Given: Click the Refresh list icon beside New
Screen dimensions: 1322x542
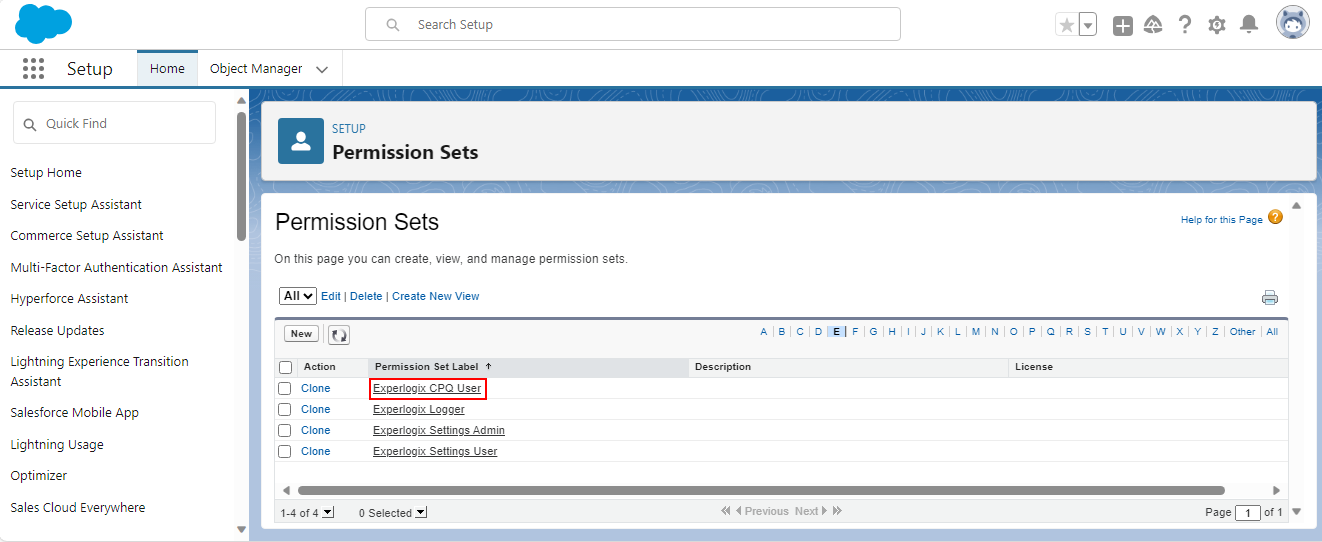Looking at the screenshot, I should (x=339, y=335).
